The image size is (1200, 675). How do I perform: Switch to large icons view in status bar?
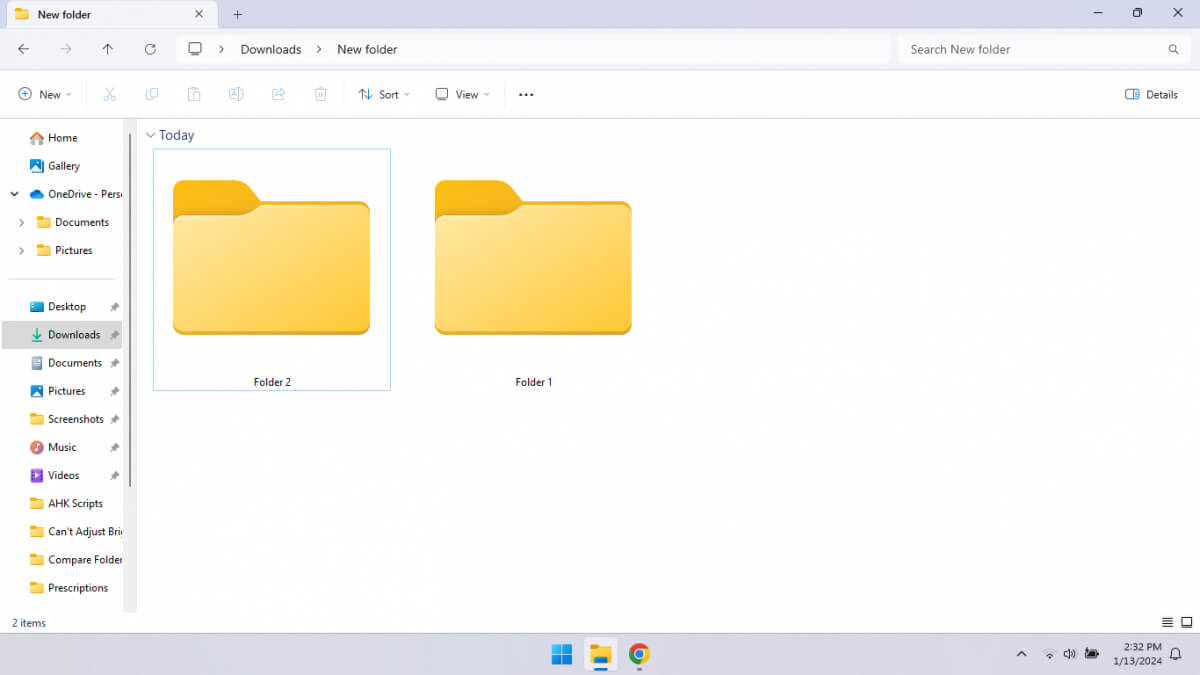click(x=1187, y=623)
